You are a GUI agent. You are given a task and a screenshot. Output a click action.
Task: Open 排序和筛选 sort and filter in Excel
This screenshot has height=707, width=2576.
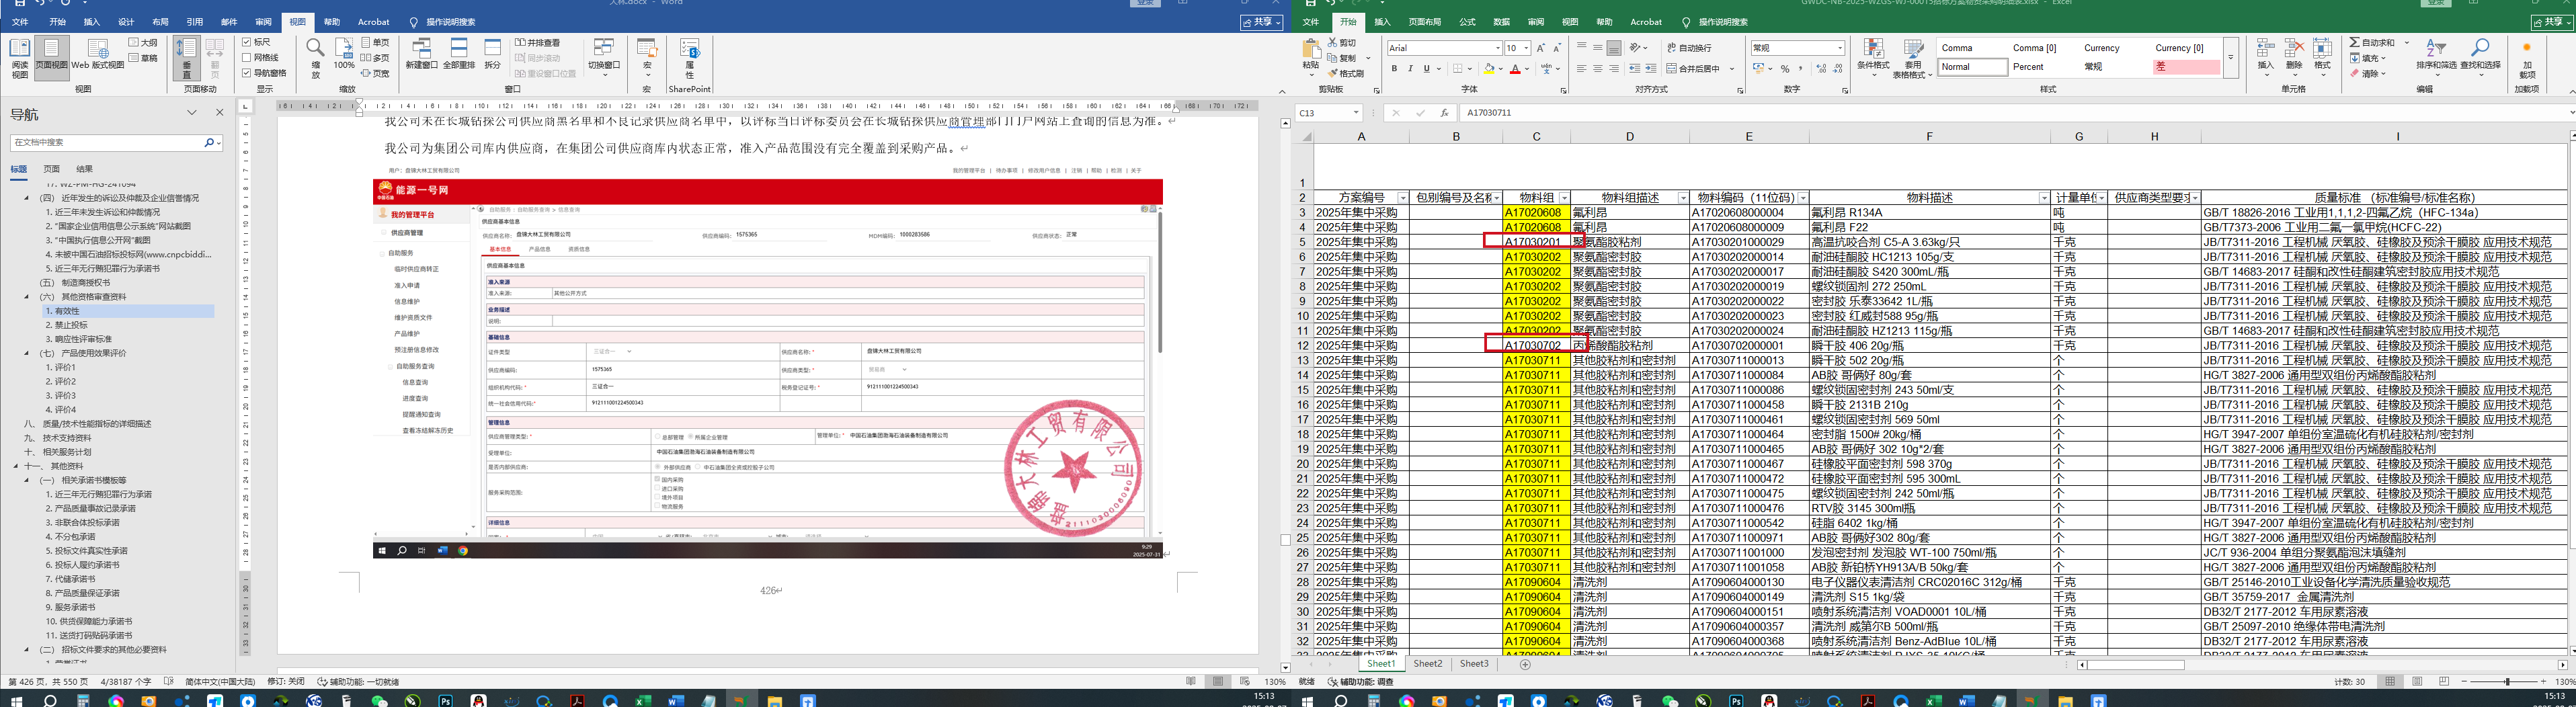(2435, 56)
